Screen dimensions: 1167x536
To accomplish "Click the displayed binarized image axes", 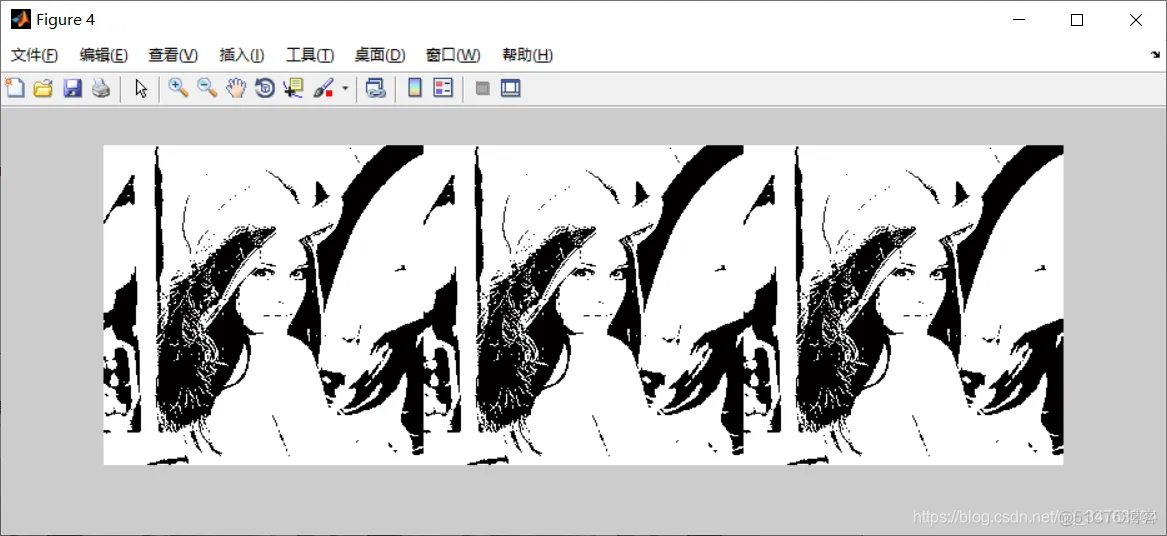I will pos(583,304).
